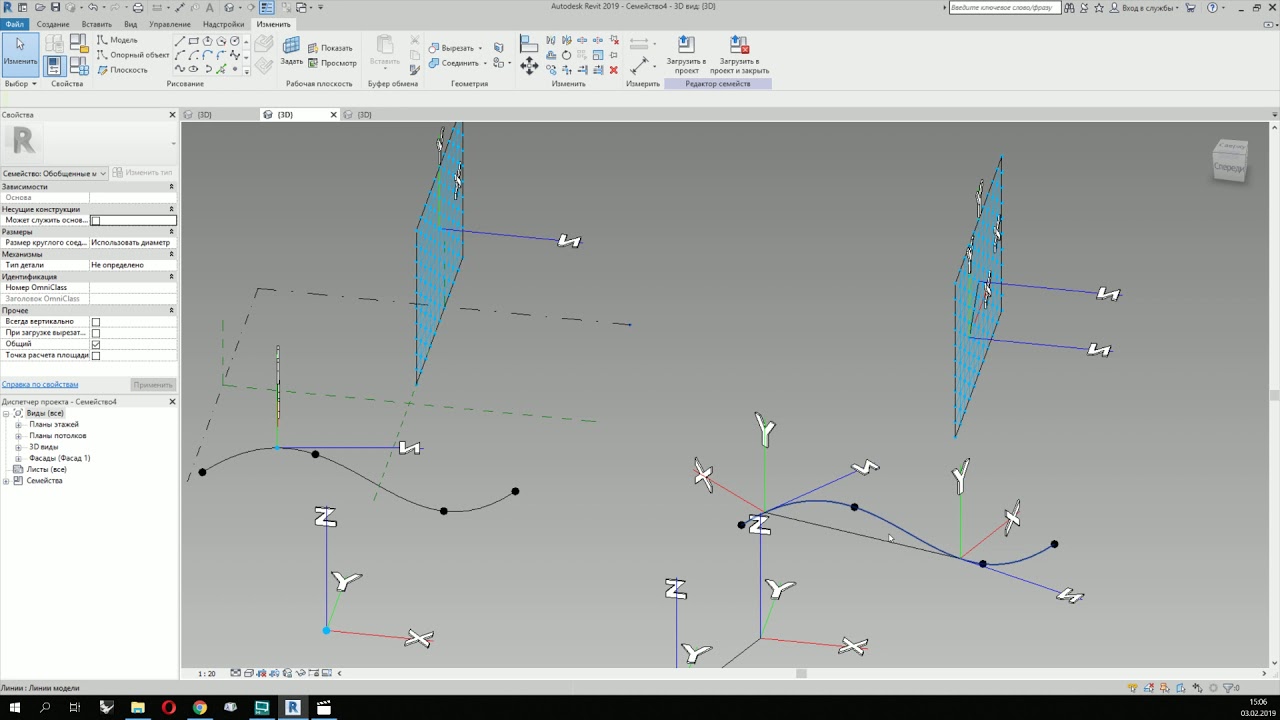Click the Номер OmniClass field
This screenshot has width=1280, height=720.
[133, 288]
